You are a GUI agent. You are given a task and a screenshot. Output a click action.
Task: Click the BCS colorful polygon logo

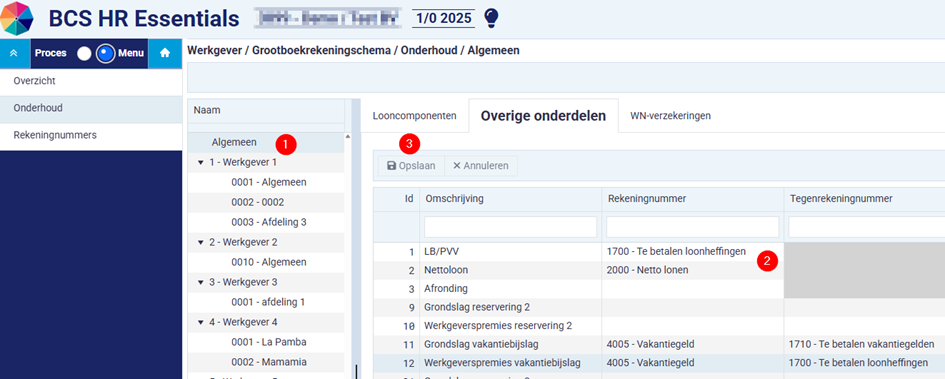pos(17,19)
